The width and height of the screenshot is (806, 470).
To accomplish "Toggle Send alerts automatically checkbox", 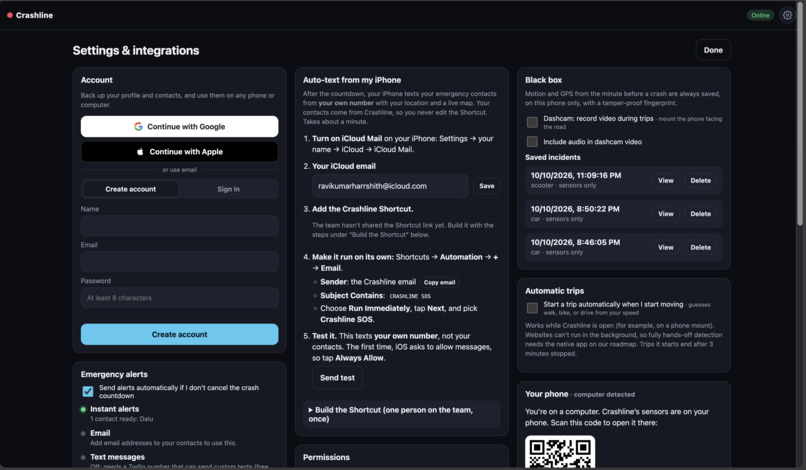I will coord(88,391).
